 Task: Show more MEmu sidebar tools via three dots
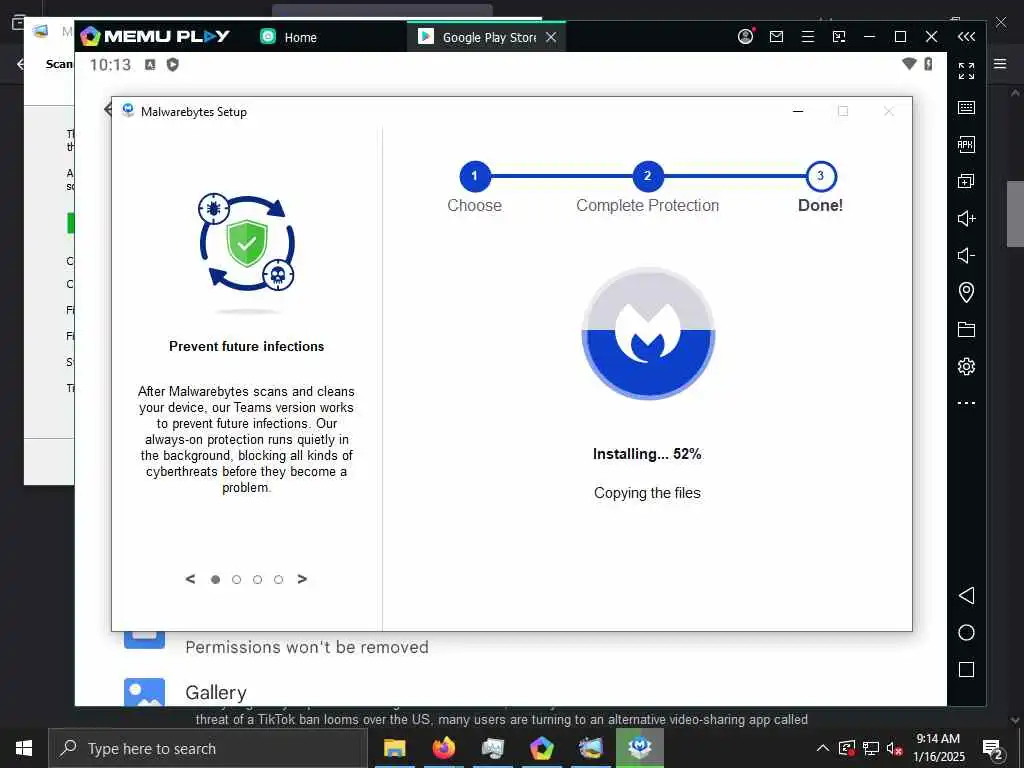tap(967, 403)
